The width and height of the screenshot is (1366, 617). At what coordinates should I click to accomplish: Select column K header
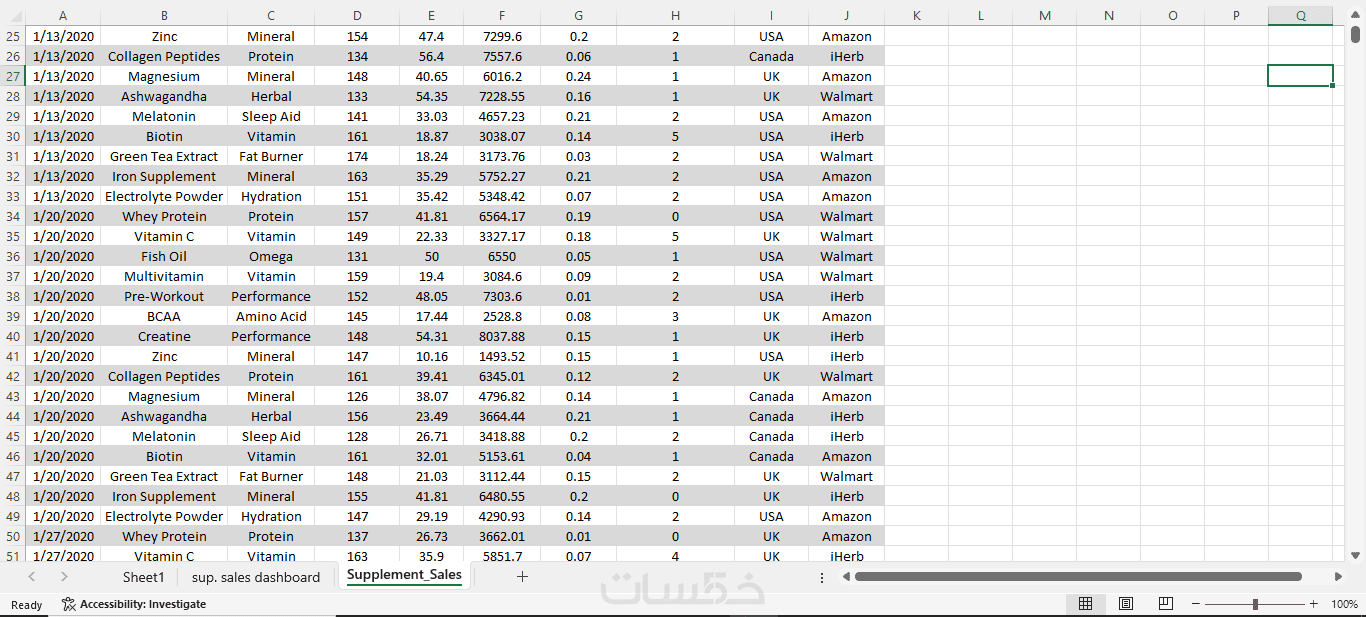(916, 15)
